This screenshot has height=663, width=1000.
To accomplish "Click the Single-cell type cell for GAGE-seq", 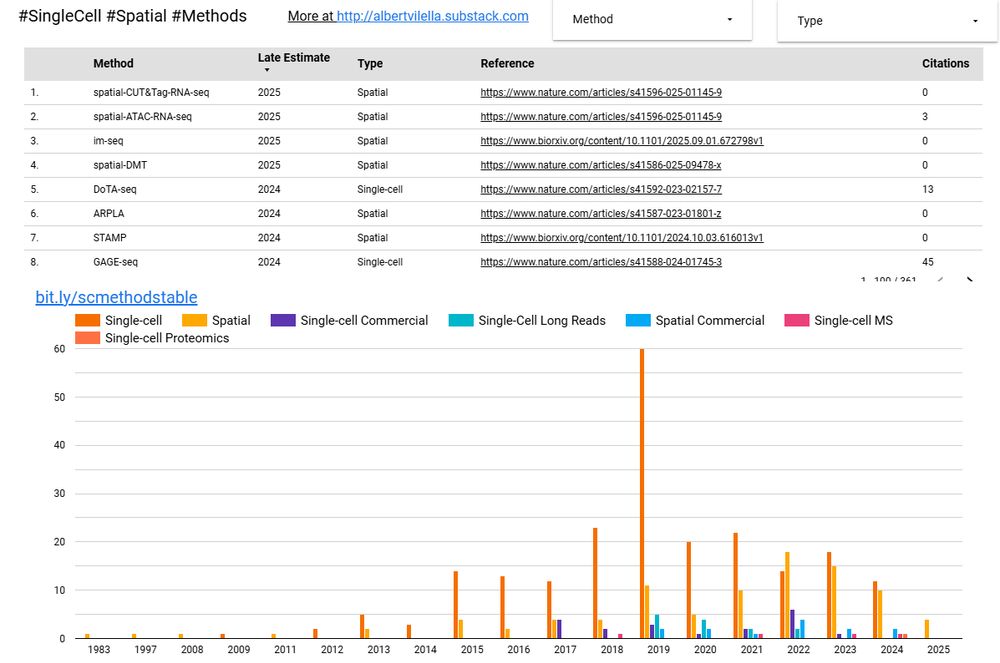I will [380, 262].
